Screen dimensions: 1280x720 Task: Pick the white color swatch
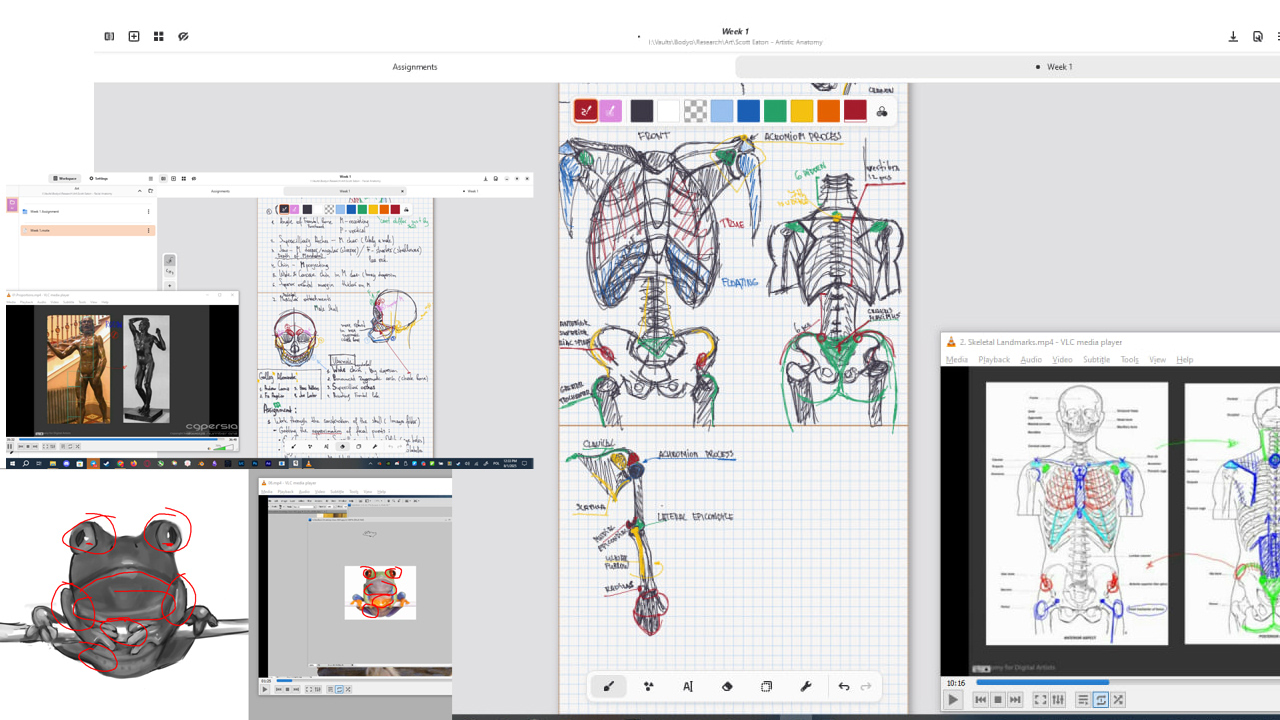coord(668,111)
